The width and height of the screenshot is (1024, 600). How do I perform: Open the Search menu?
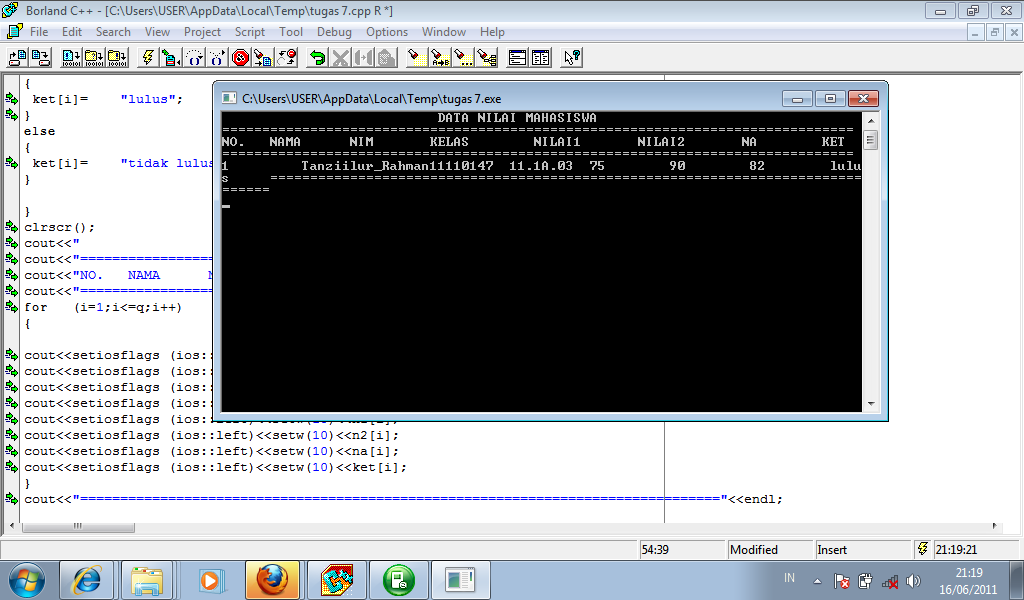[113, 32]
